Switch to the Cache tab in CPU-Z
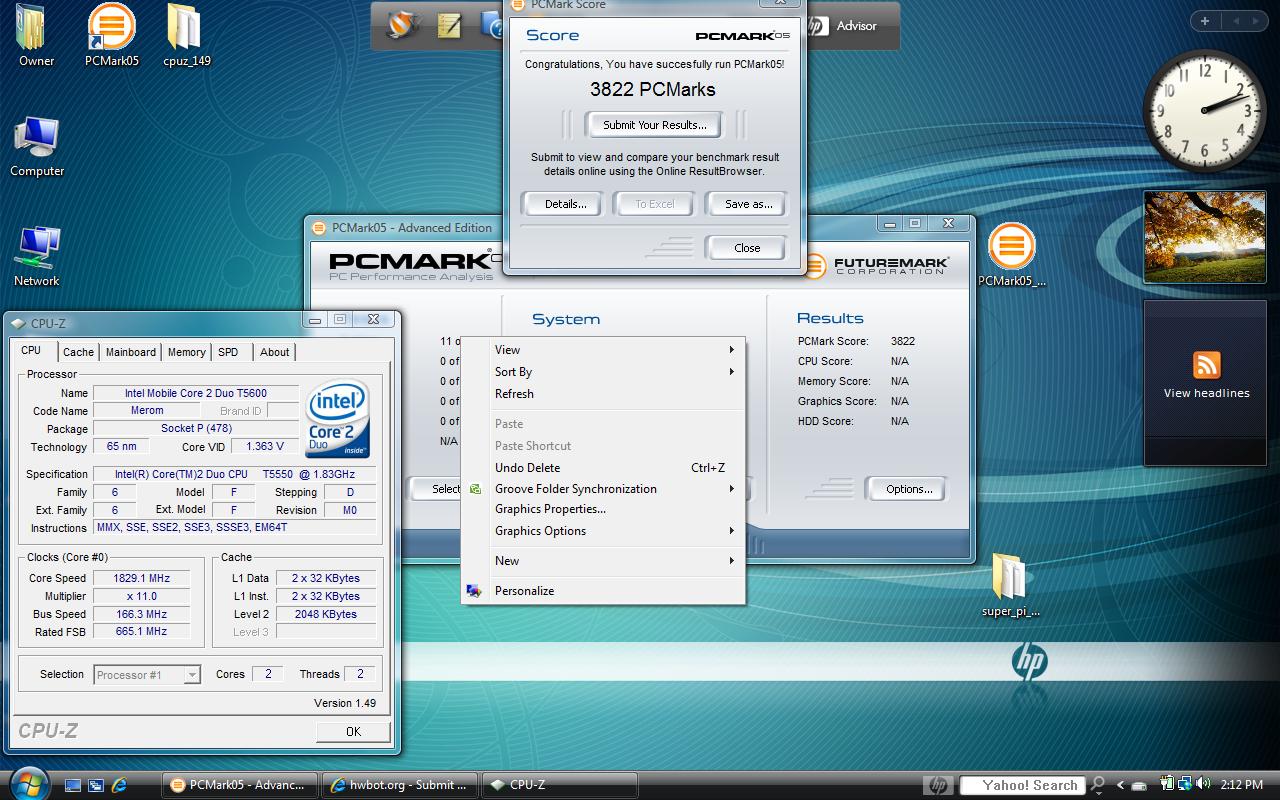Image resolution: width=1280 pixels, height=800 pixels. point(78,352)
